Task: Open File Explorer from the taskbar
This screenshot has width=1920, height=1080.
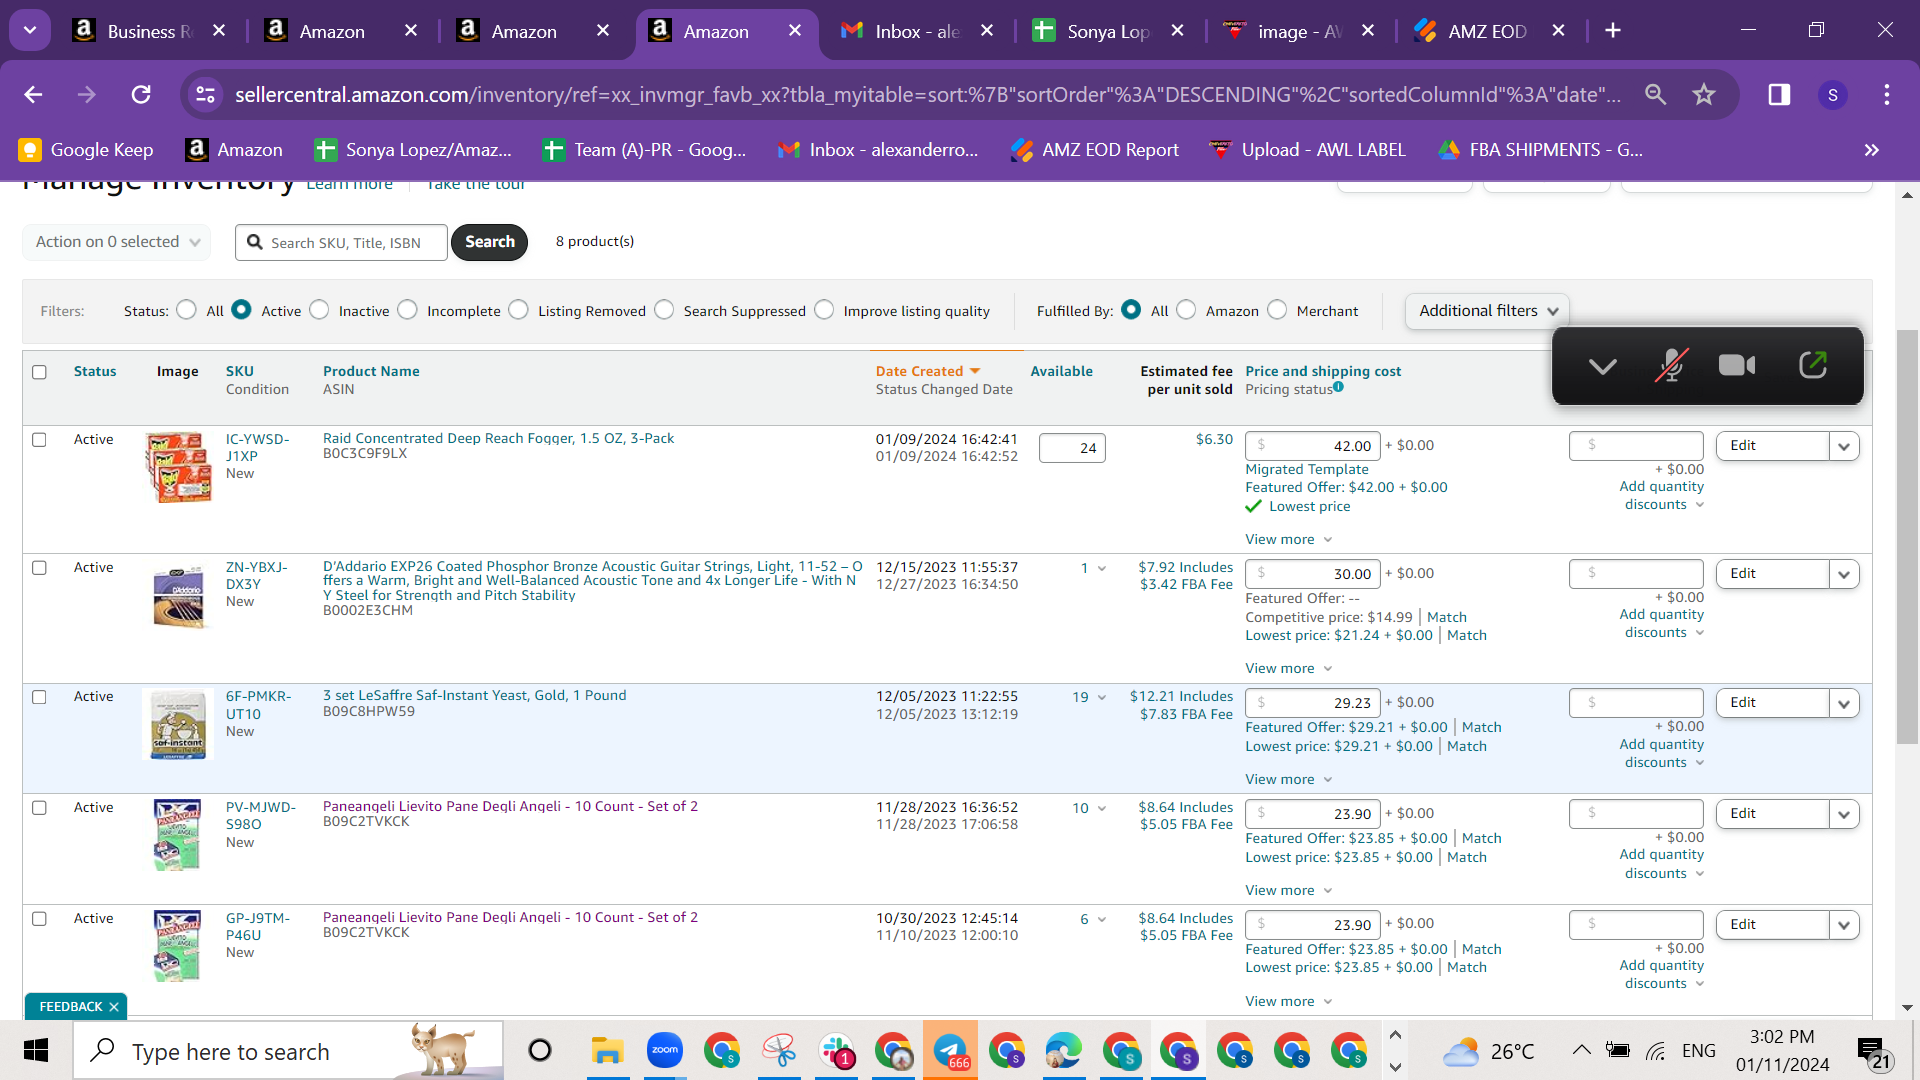Action: (x=607, y=1051)
